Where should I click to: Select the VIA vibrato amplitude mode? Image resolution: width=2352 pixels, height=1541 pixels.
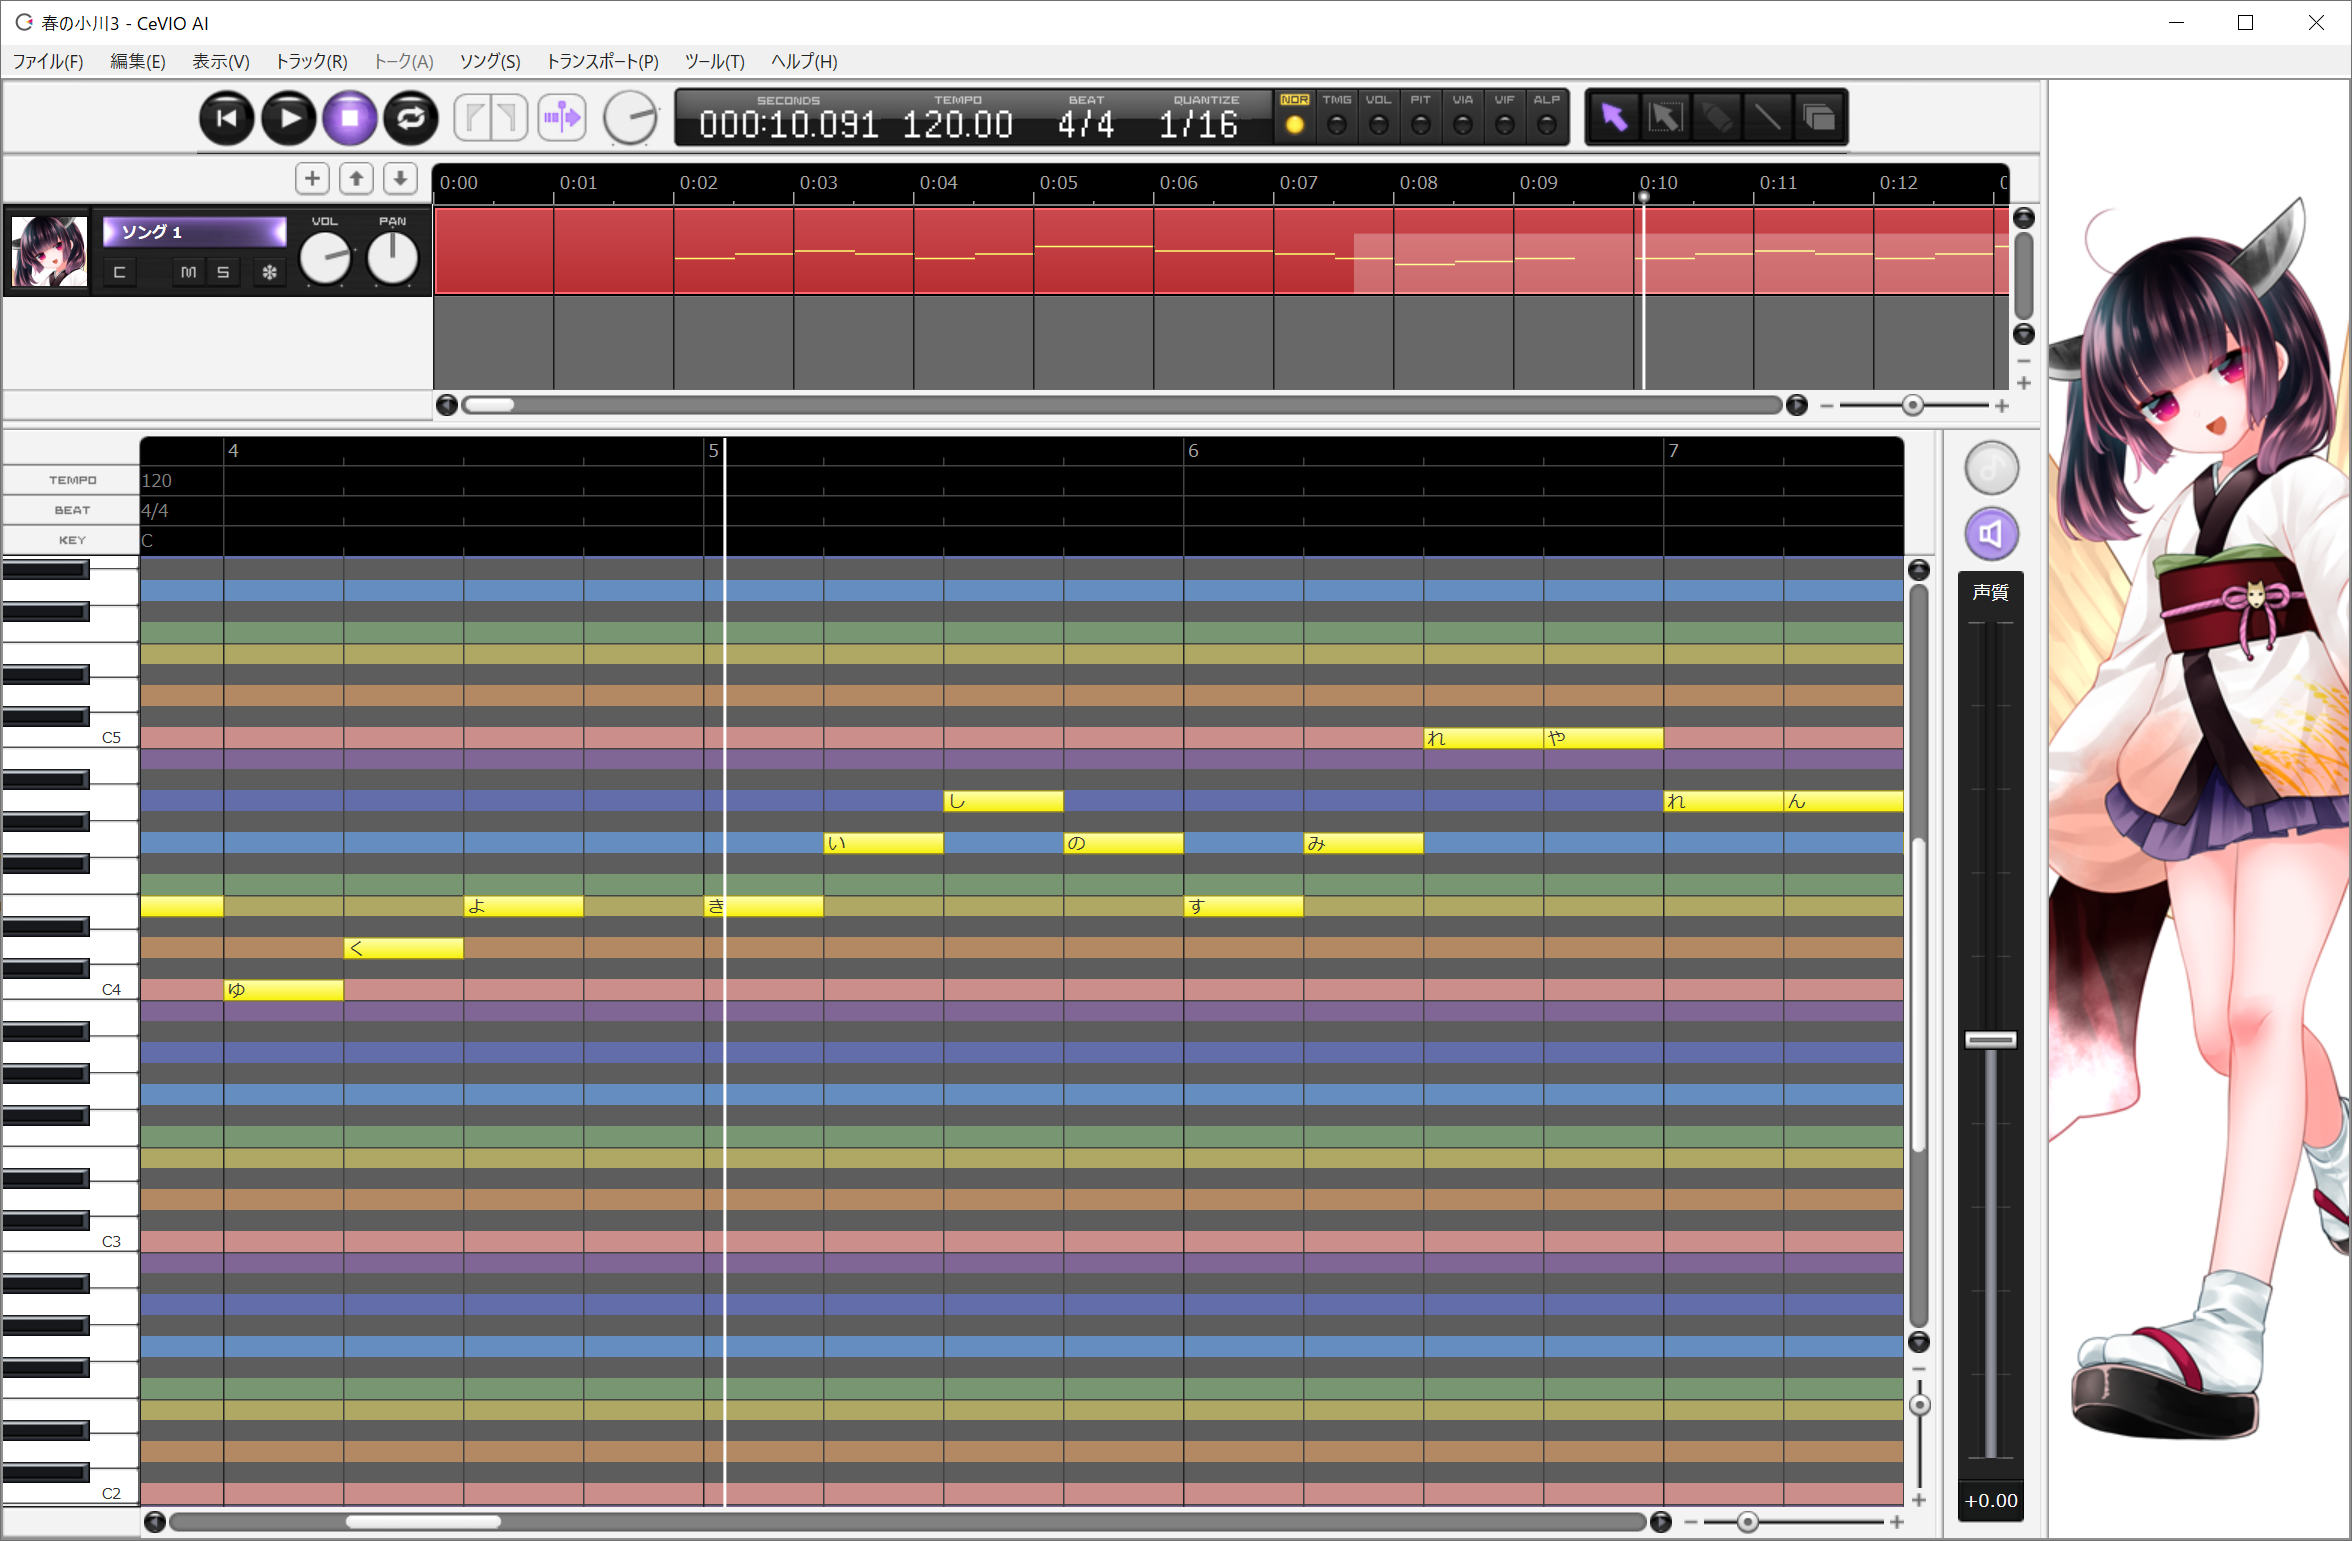coord(1462,117)
